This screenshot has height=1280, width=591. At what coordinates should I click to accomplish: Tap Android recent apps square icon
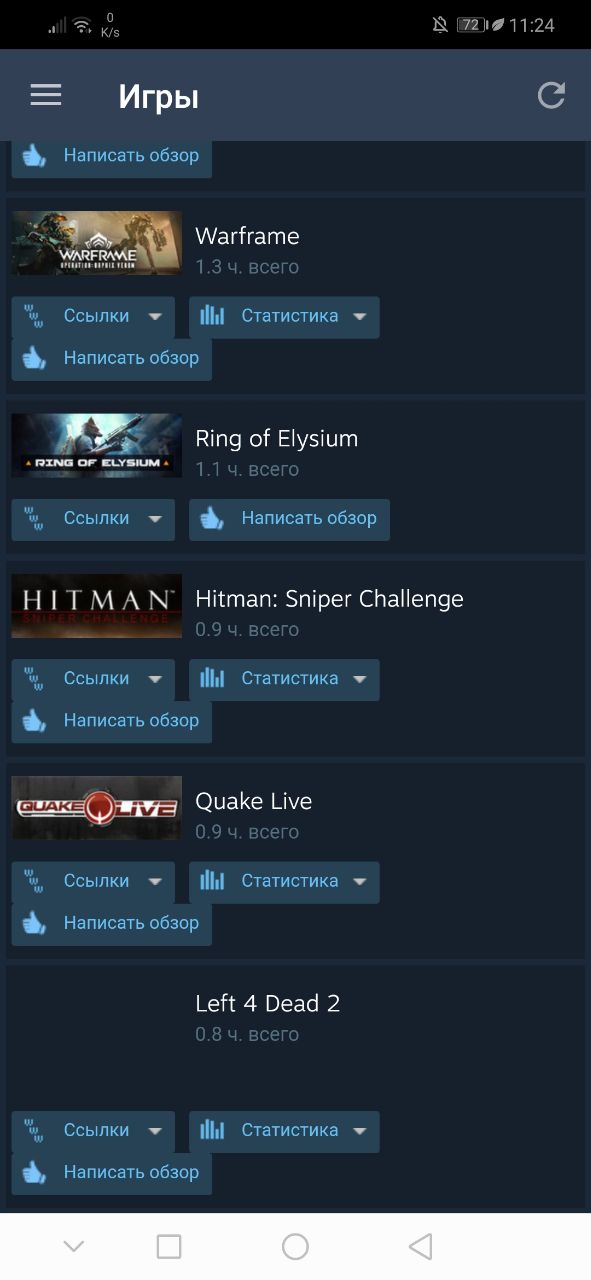pyautogui.click(x=169, y=1246)
